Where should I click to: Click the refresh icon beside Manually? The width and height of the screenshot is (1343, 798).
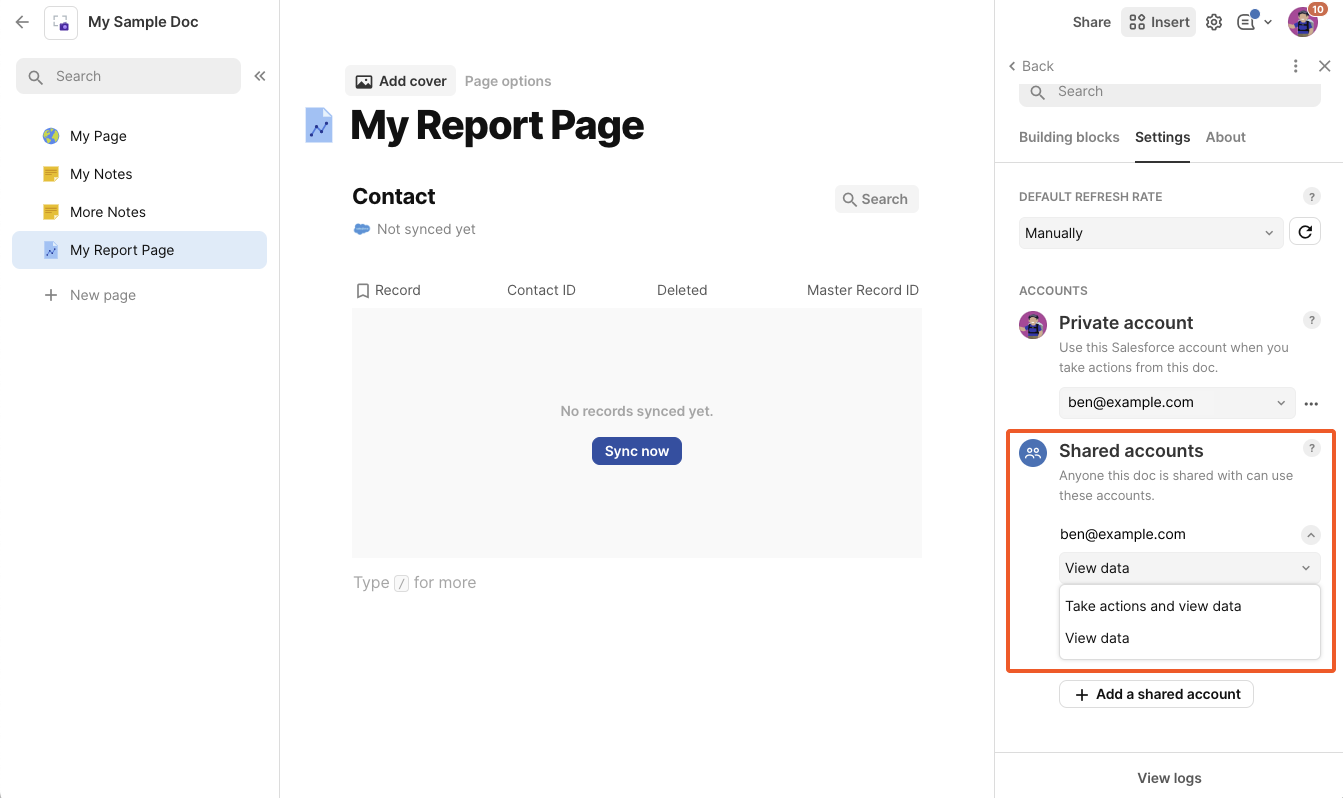[1305, 232]
